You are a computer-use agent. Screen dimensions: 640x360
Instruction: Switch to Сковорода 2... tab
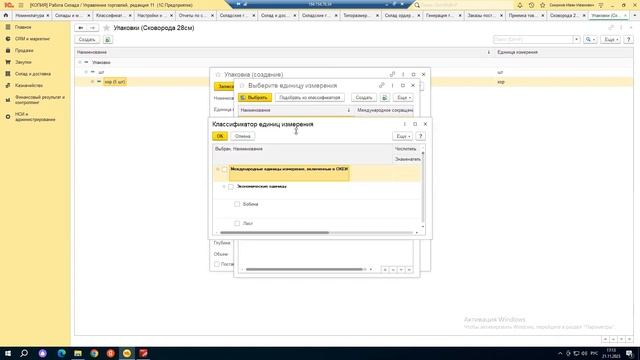click(x=562, y=15)
